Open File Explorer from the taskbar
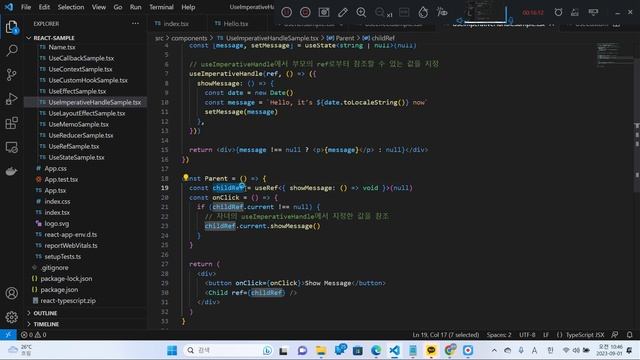This screenshot has width=640, height=360. [x=321, y=350]
